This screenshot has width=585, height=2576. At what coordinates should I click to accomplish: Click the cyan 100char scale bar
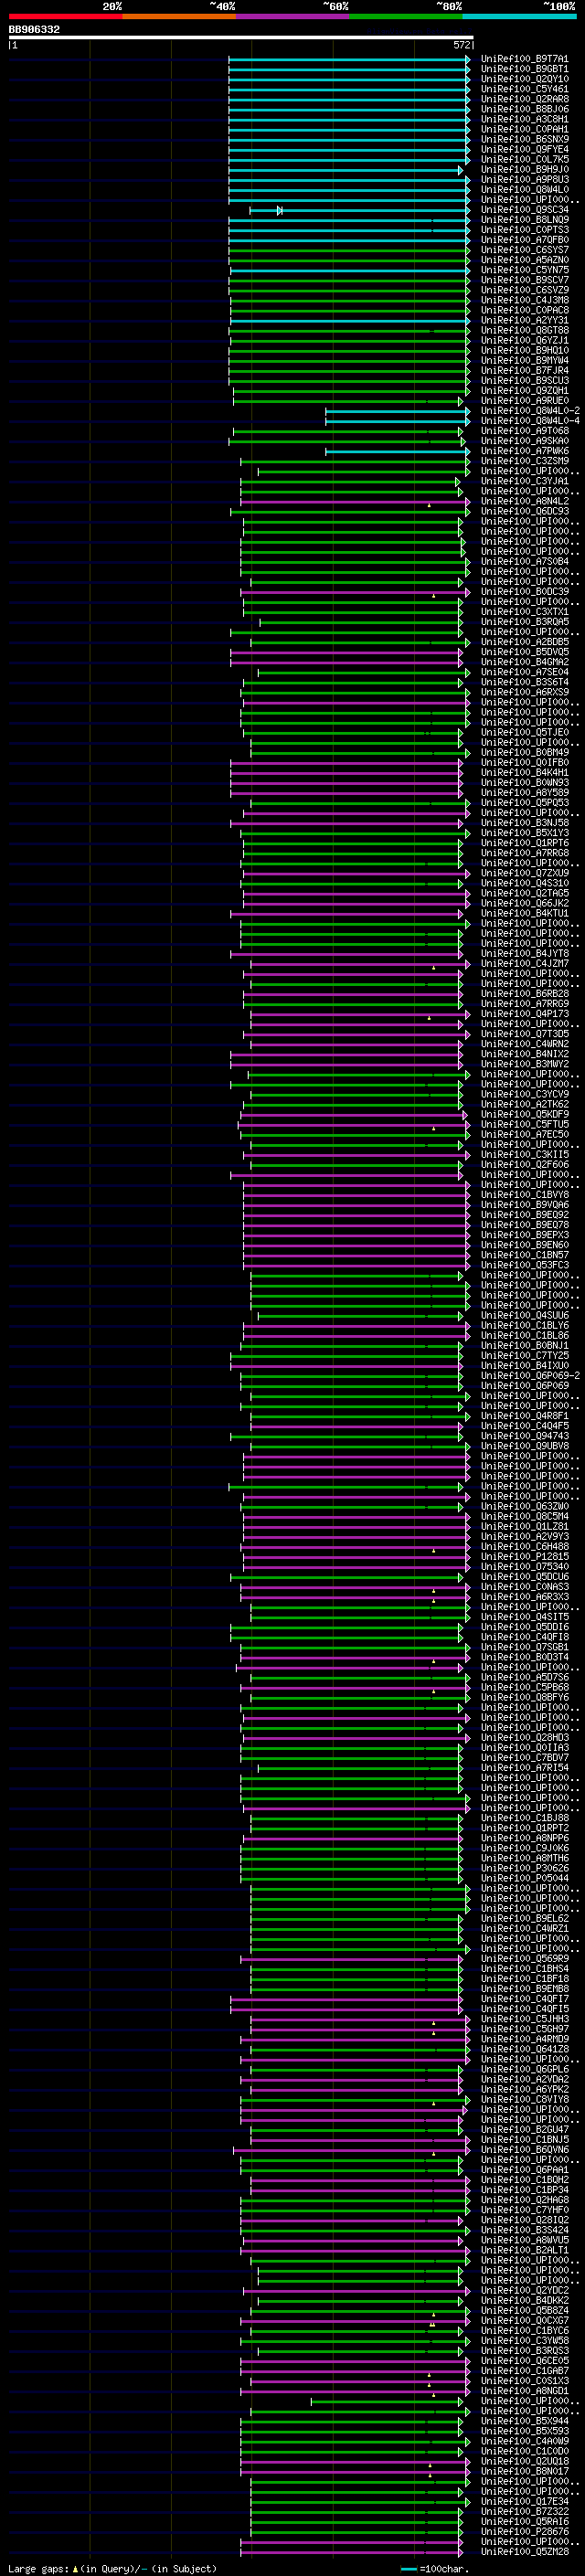coord(408,2569)
